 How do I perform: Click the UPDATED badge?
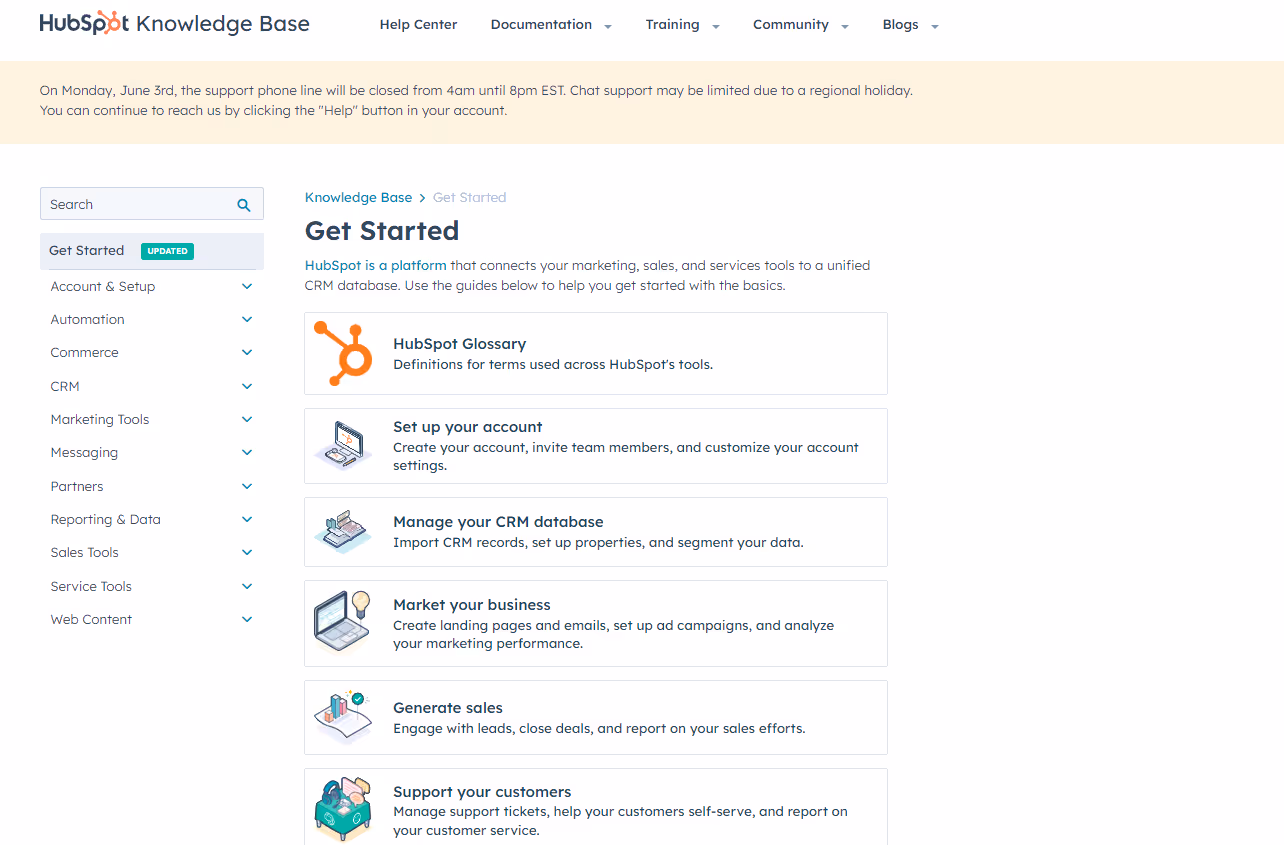tap(167, 251)
